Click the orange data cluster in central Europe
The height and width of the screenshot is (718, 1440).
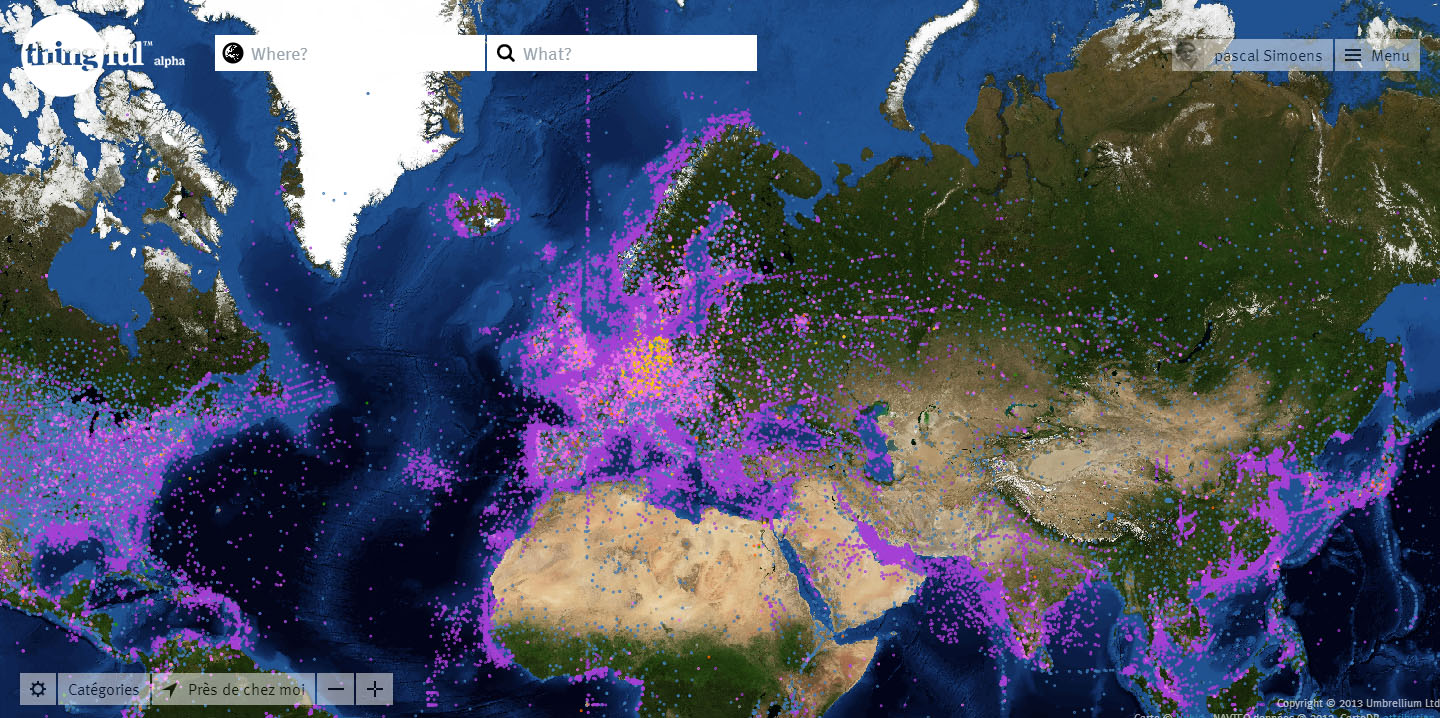tap(648, 365)
